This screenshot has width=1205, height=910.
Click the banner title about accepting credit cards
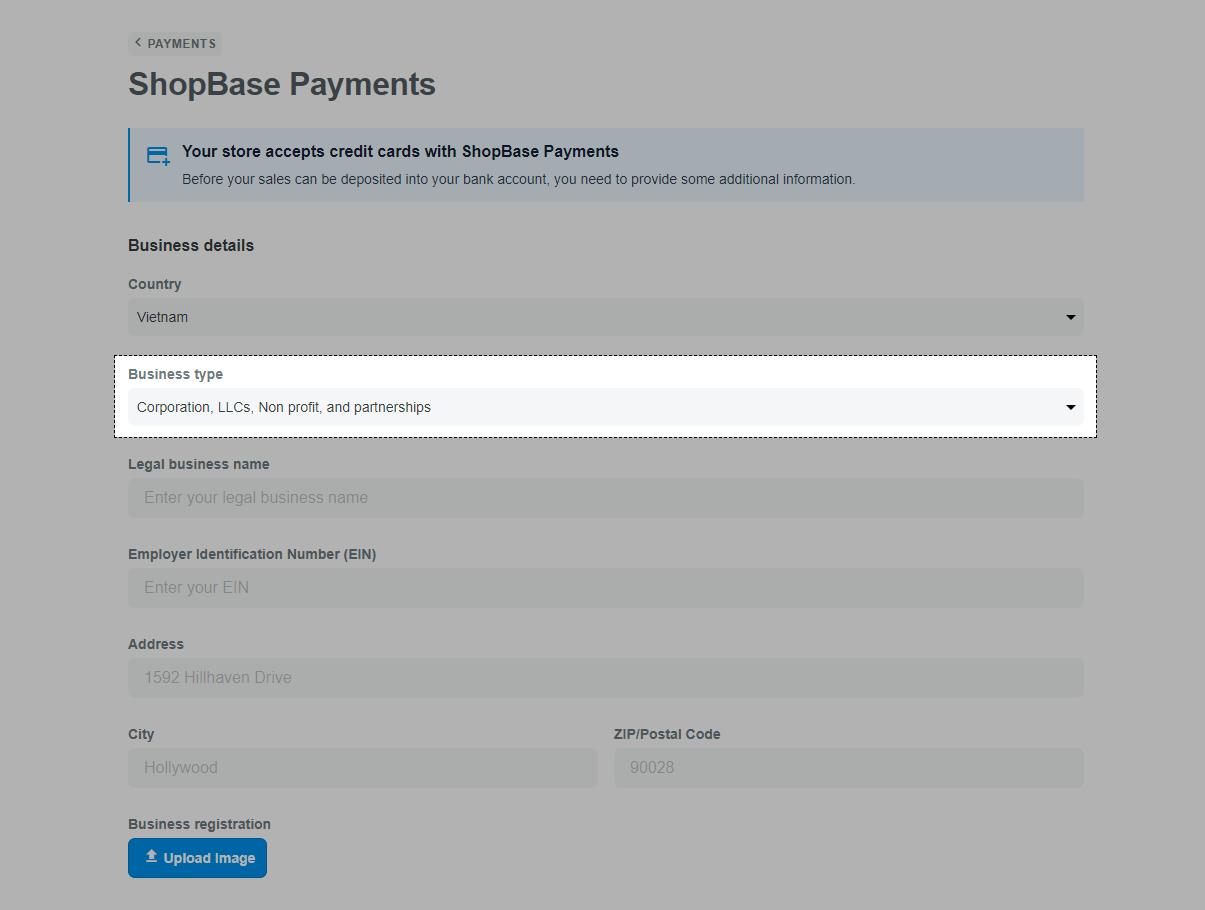pos(400,152)
